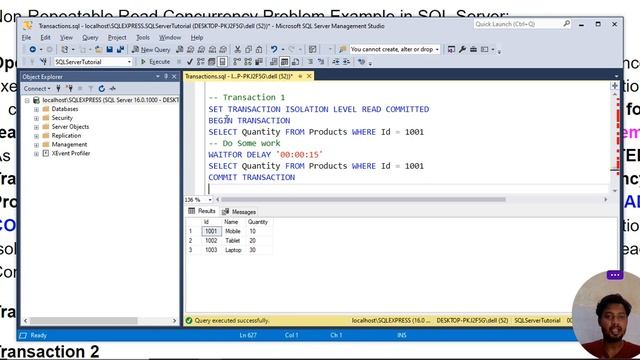Click the Paste clipboard icon
This screenshot has height=360, width=640.
(x=259, y=49)
